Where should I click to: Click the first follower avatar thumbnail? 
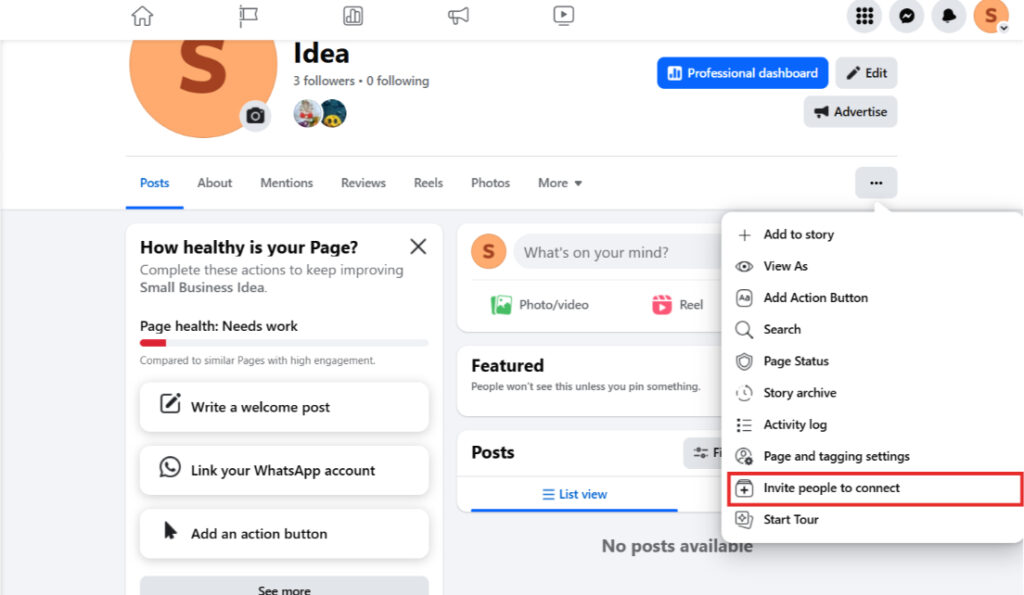click(306, 114)
